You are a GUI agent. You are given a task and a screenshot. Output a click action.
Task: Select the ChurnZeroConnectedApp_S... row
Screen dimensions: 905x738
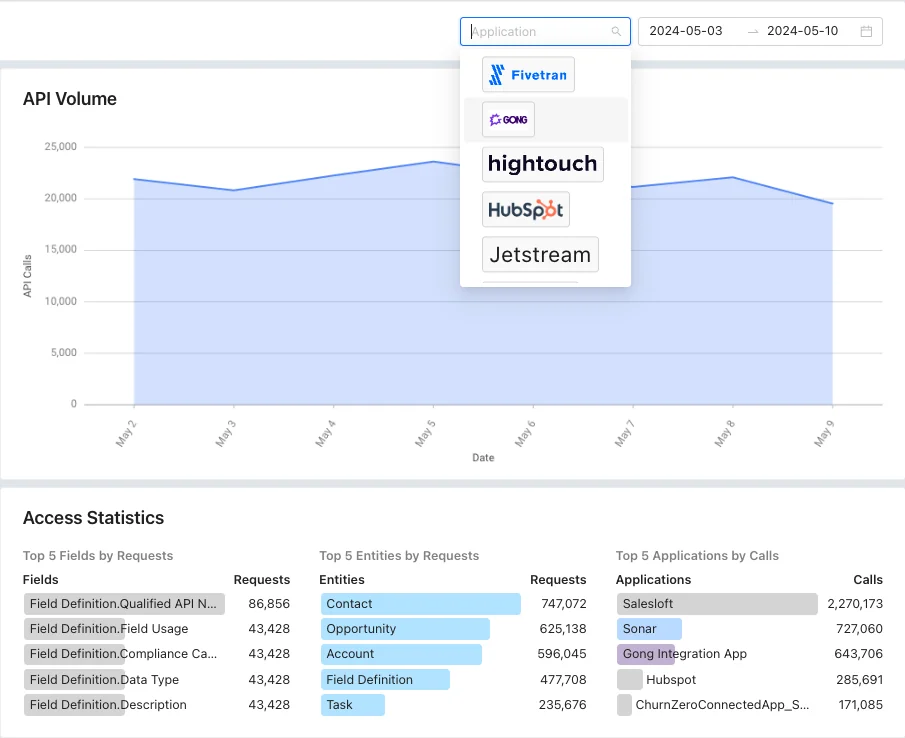pos(749,705)
